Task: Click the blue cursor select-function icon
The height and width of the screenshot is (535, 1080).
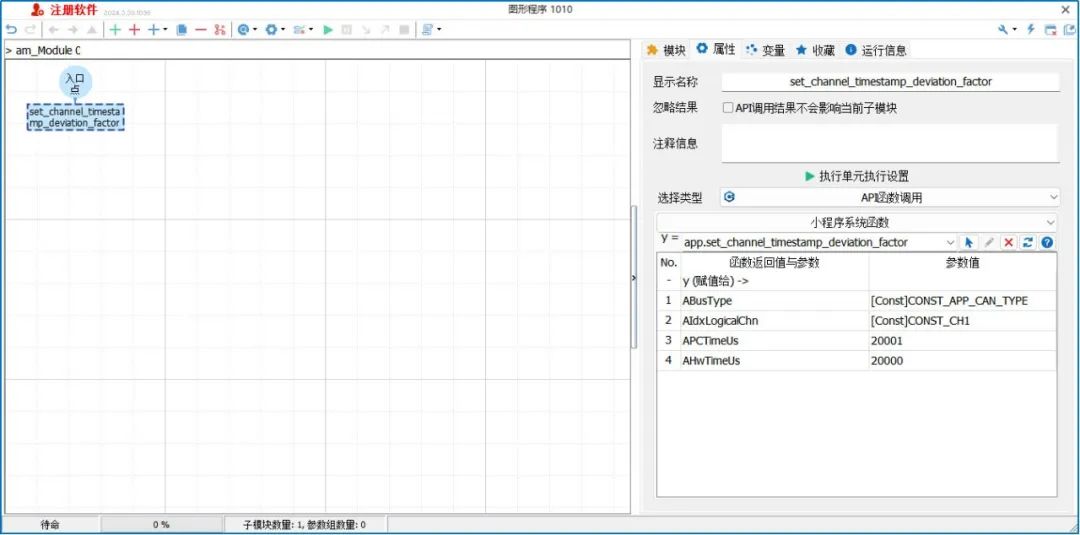Action: tap(968, 242)
